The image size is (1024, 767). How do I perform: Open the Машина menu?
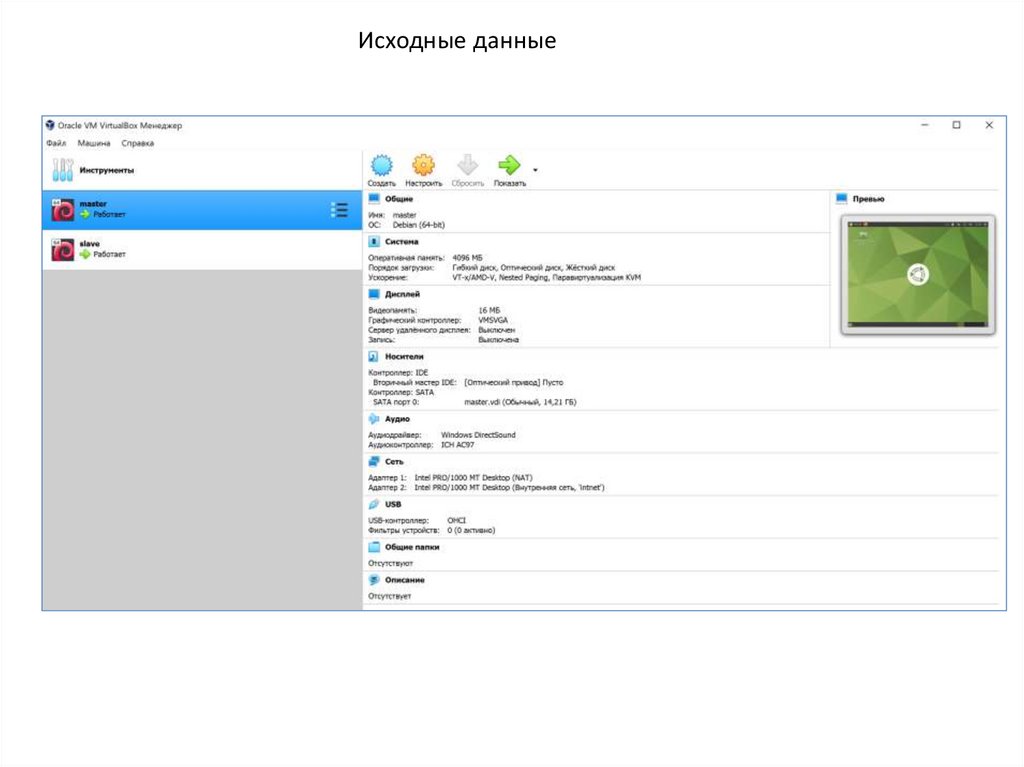pos(94,143)
